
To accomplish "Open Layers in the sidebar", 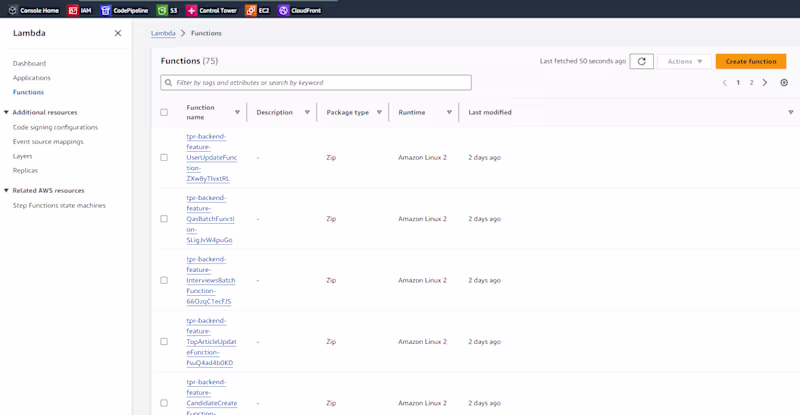I will click(x=22, y=156).
